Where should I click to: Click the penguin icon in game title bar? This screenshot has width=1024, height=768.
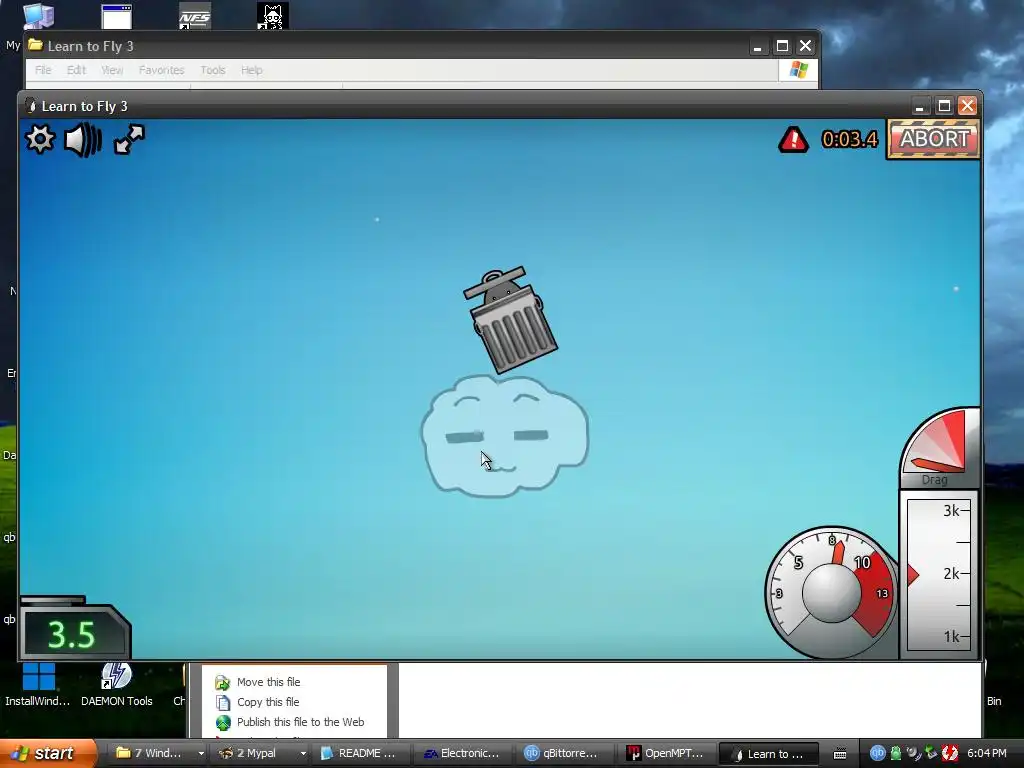point(31,106)
